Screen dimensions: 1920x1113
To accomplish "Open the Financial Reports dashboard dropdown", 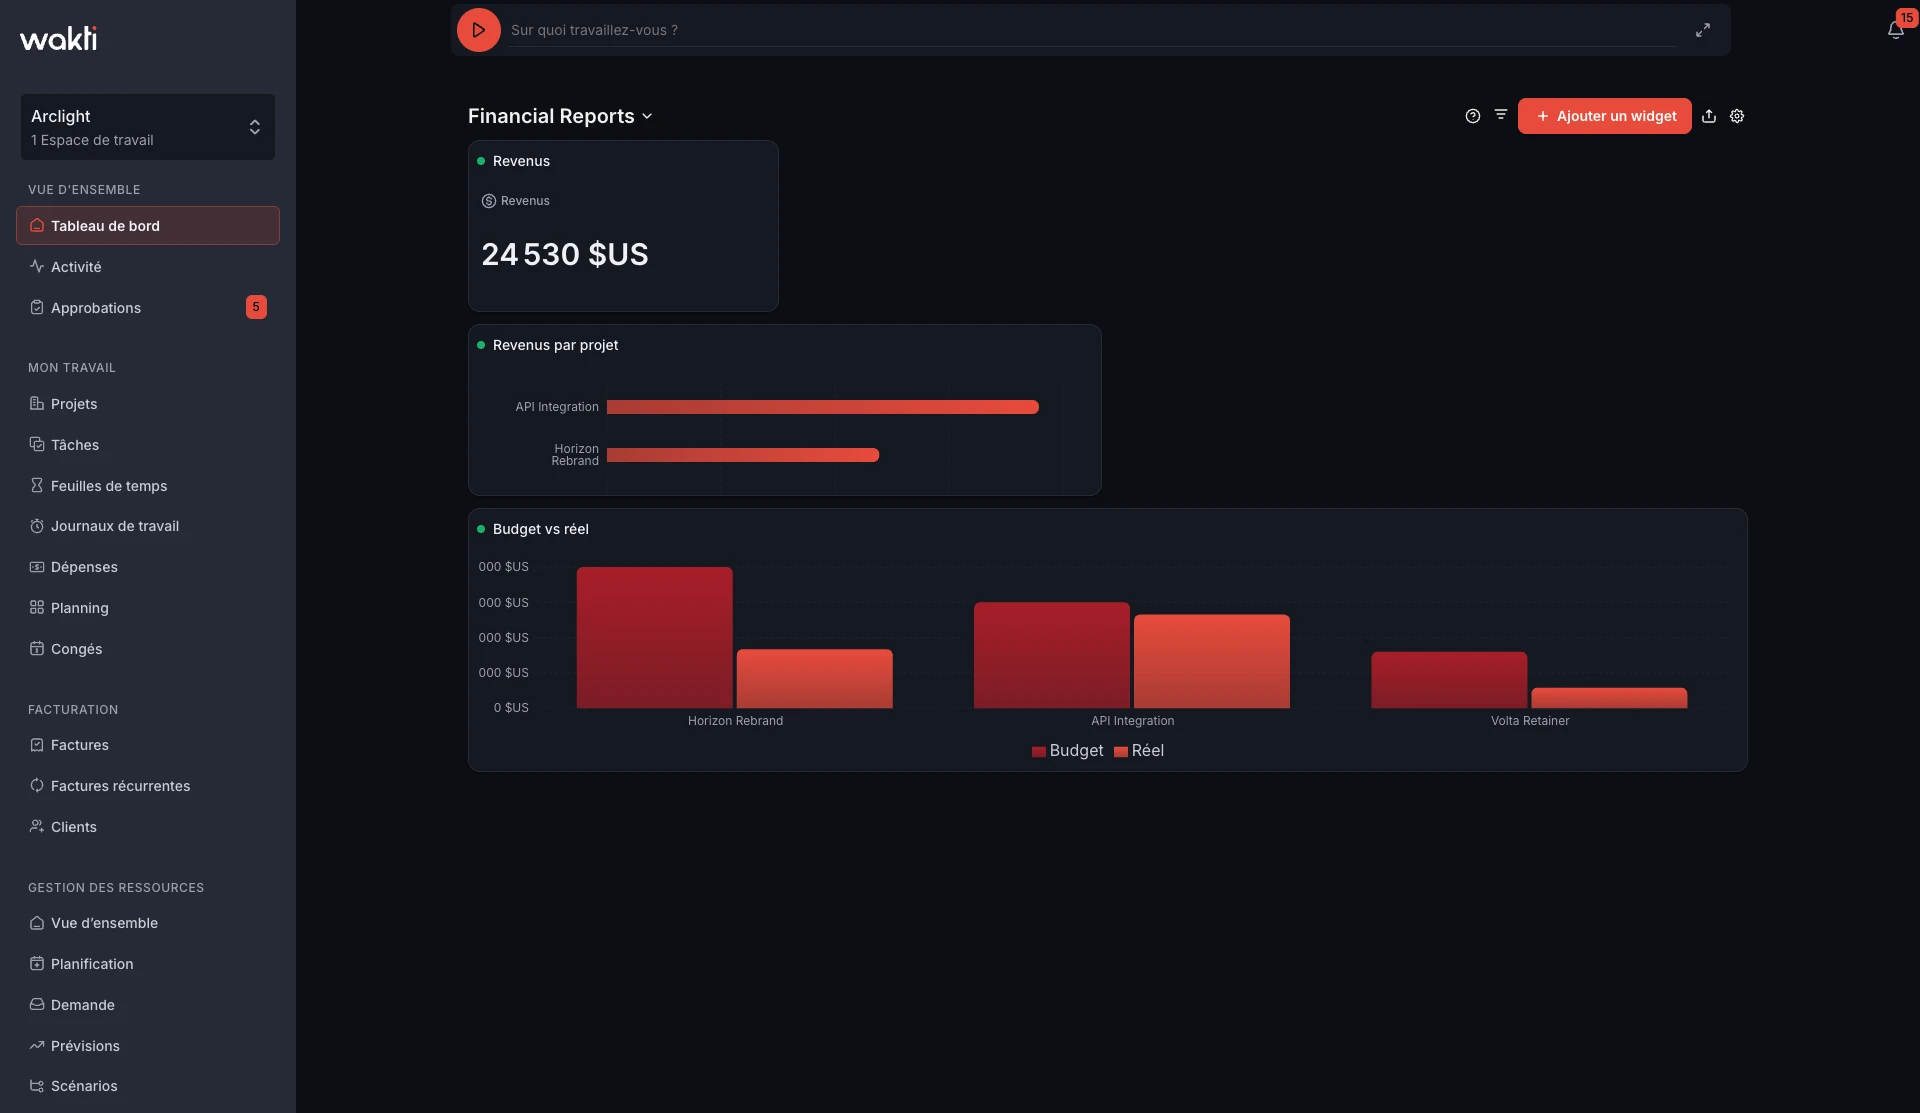I will point(560,116).
